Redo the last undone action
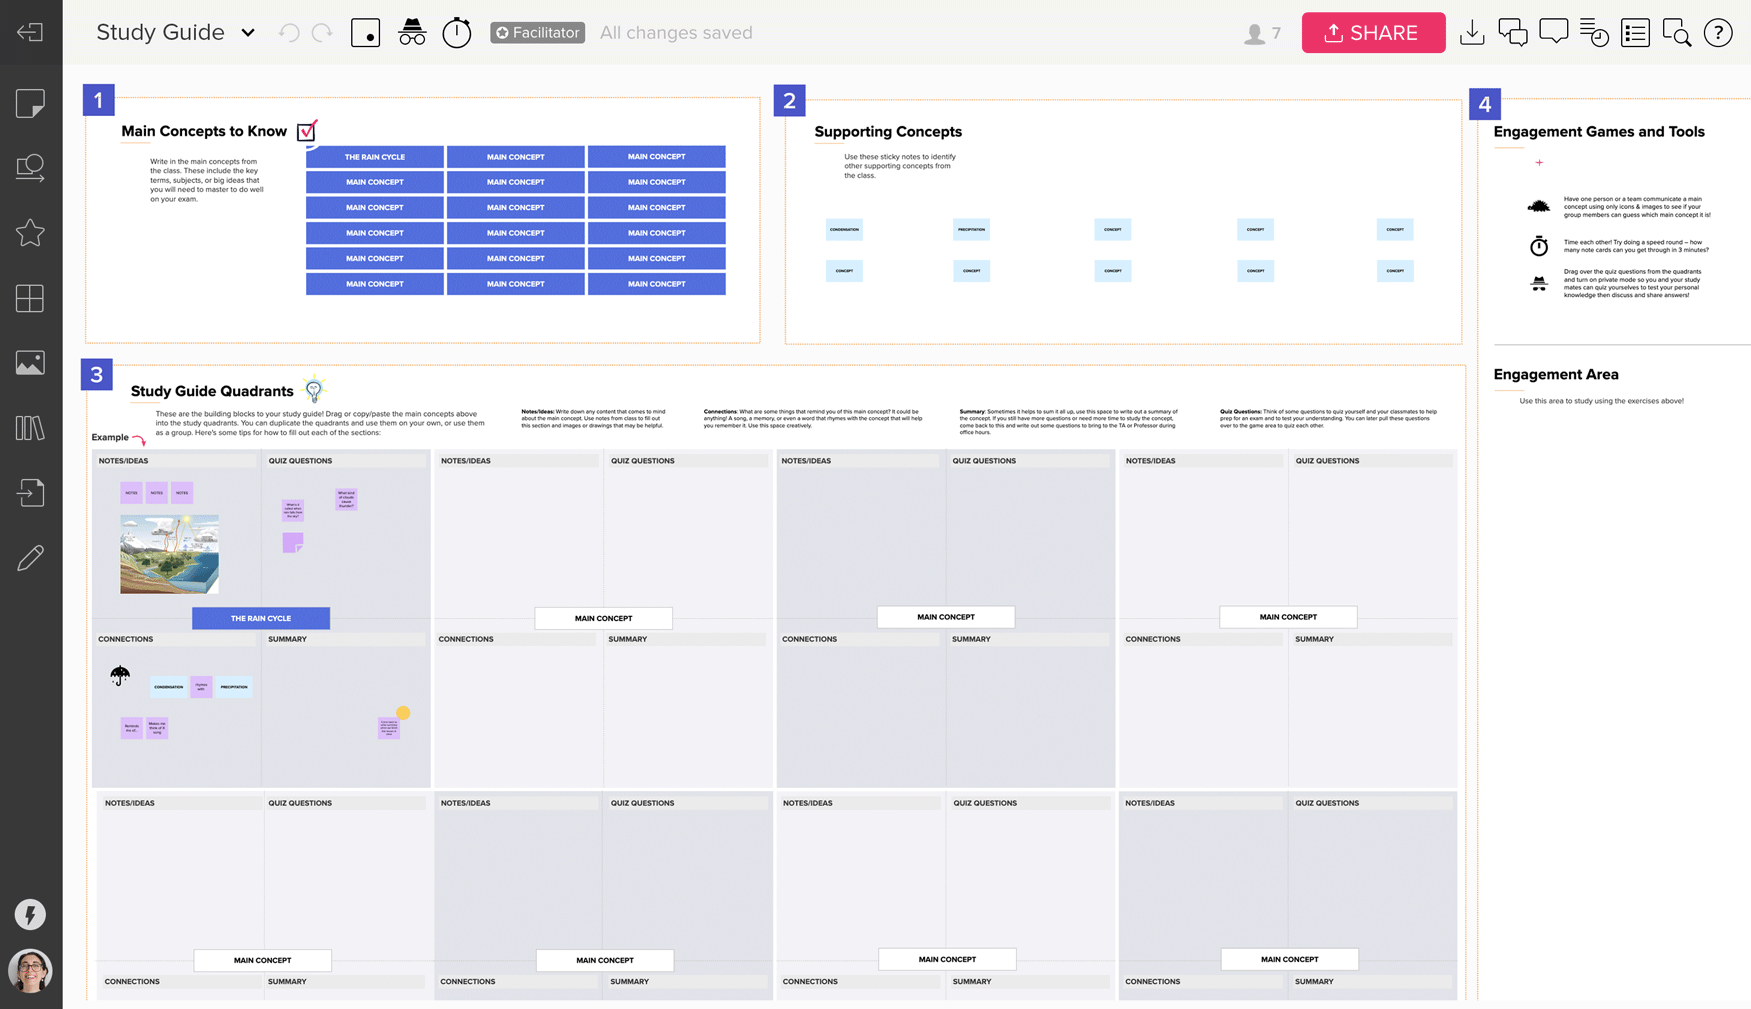This screenshot has height=1009, width=1751. [322, 33]
